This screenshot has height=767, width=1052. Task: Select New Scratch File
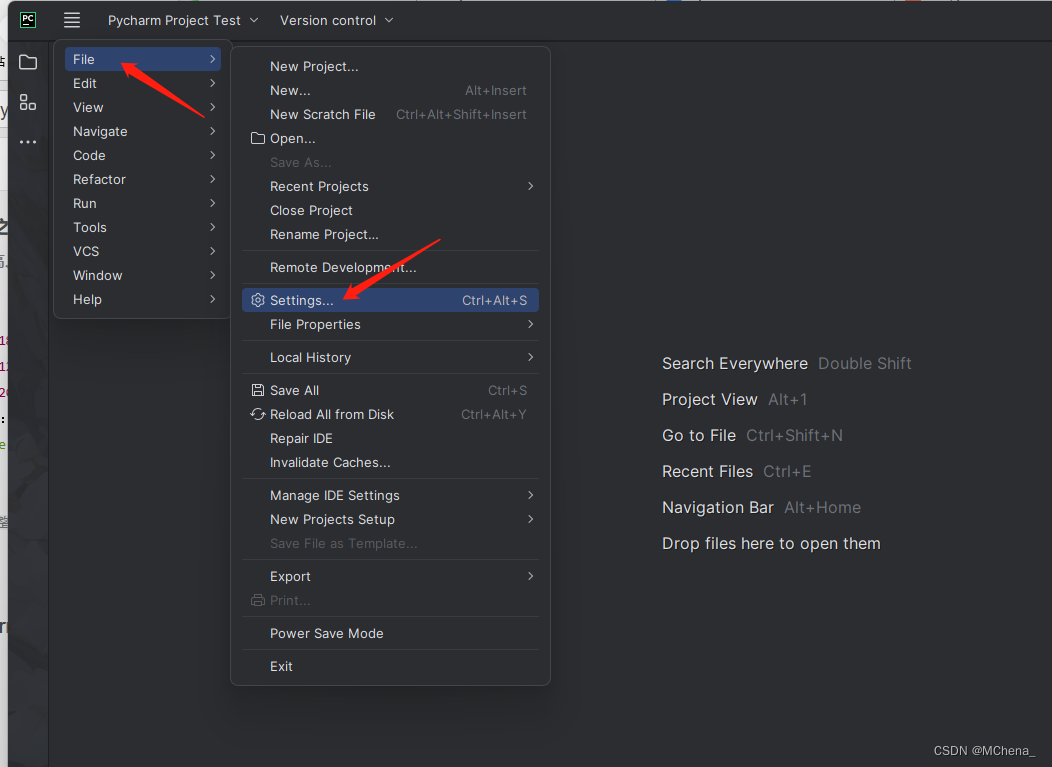point(390,115)
